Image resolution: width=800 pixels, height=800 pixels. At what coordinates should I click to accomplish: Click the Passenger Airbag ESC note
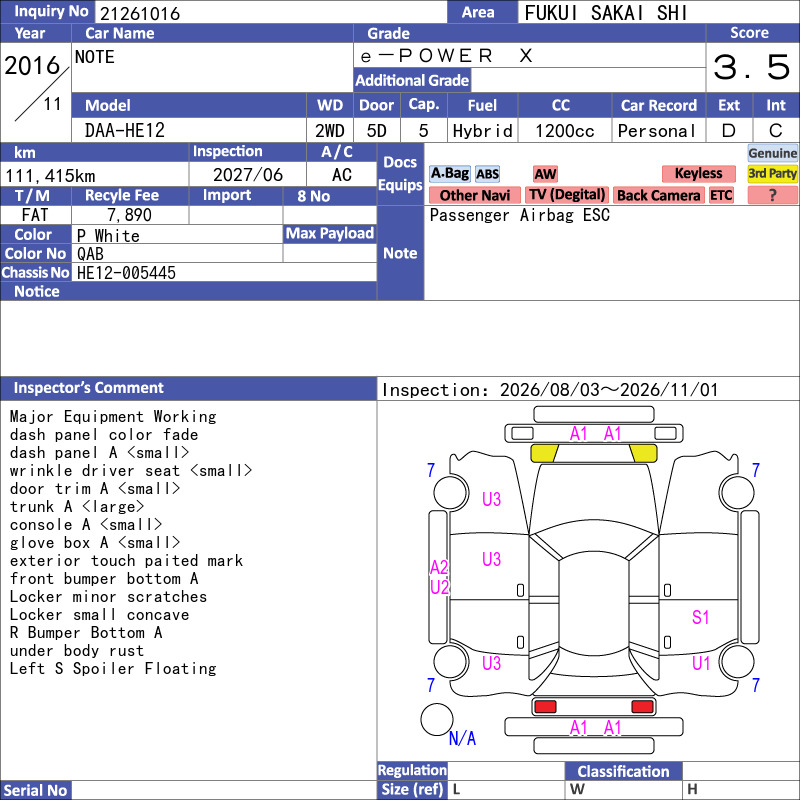tap(519, 215)
